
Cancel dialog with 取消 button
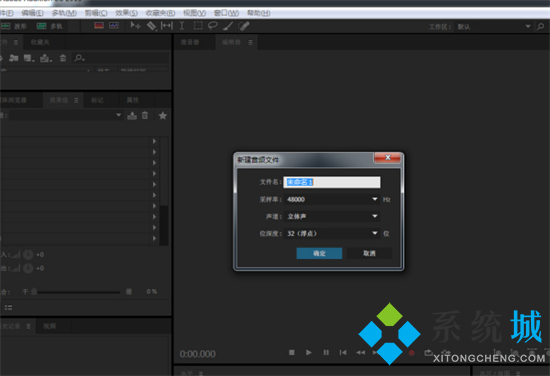[x=369, y=253]
